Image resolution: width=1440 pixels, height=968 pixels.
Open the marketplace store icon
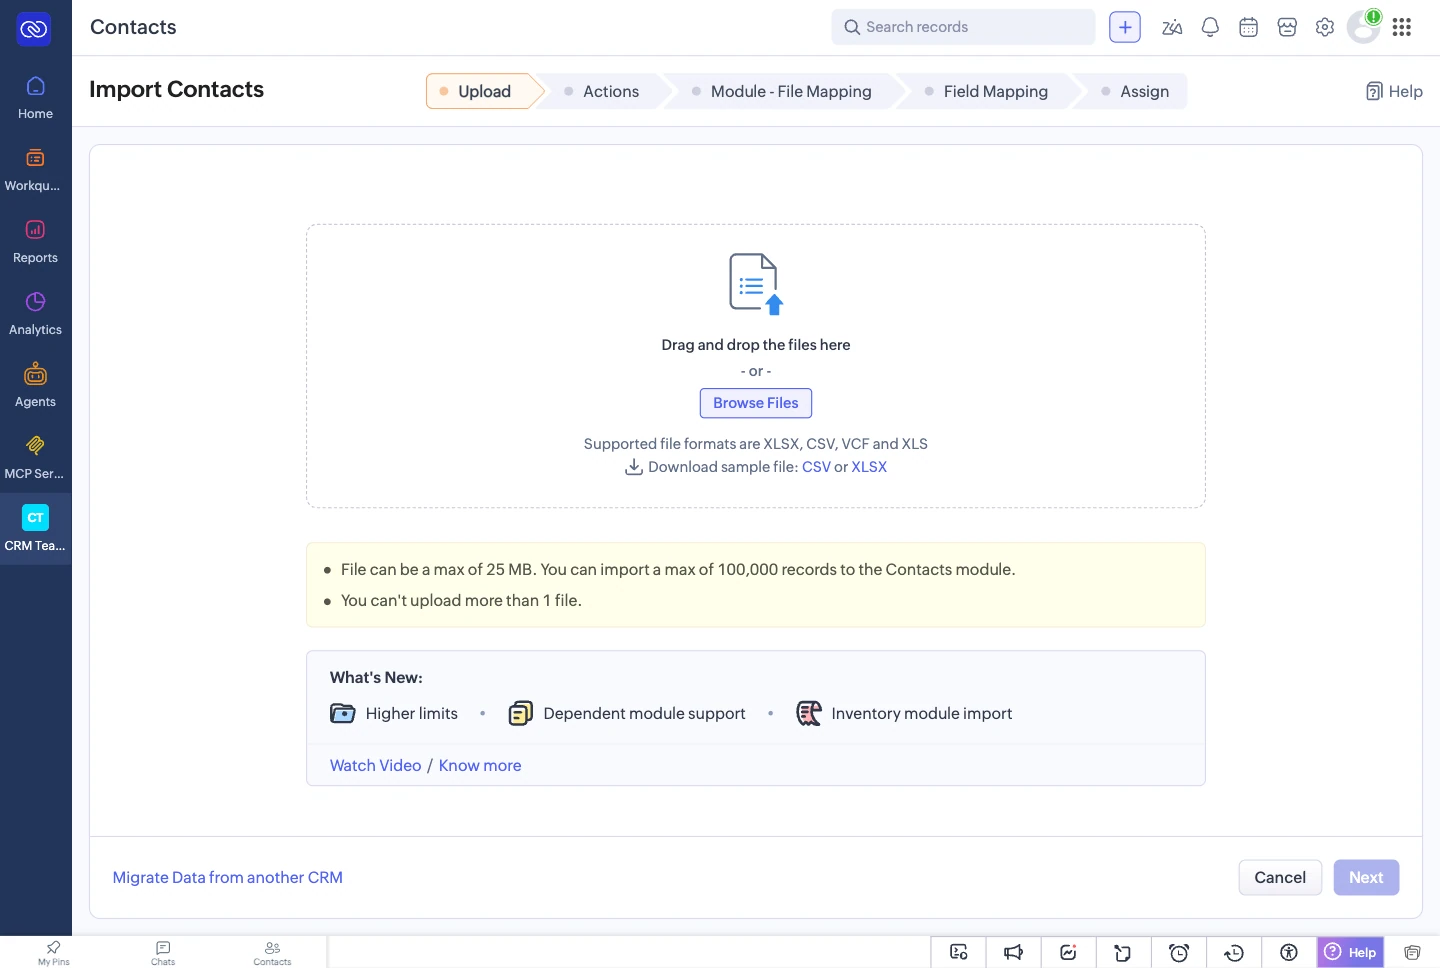pyautogui.click(x=1287, y=27)
